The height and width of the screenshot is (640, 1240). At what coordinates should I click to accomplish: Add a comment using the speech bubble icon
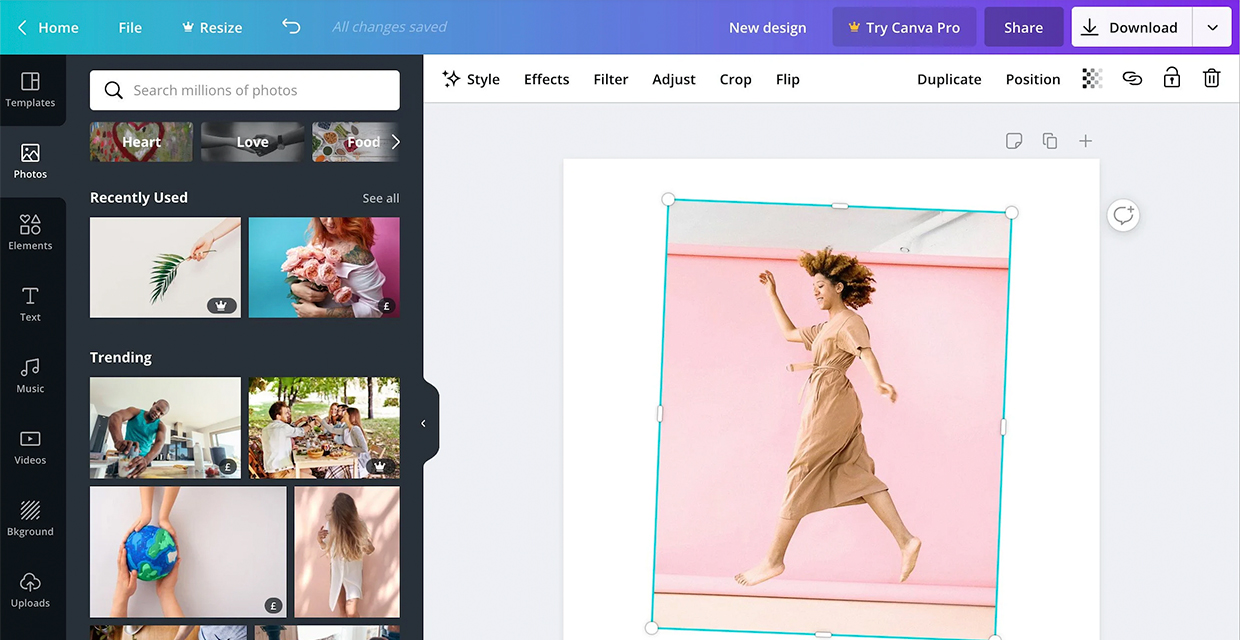tap(1123, 215)
